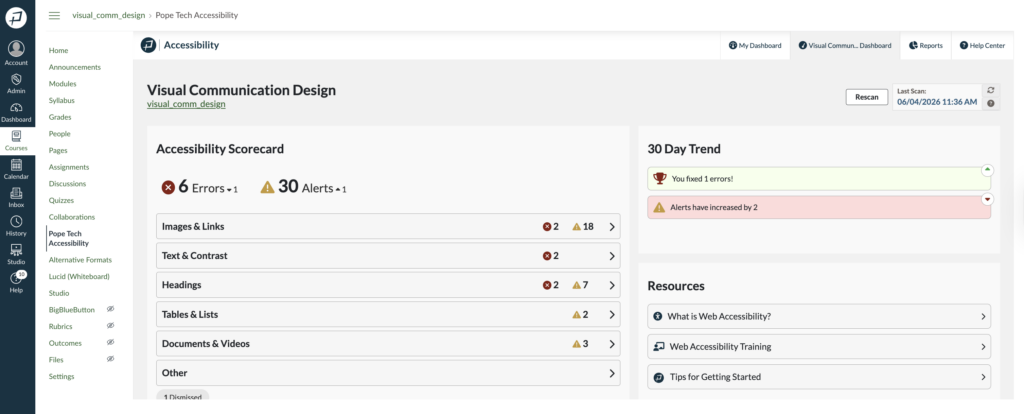Click the red error icon beside 6 Errors
This screenshot has height=414, width=1024.
tap(168, 187)
